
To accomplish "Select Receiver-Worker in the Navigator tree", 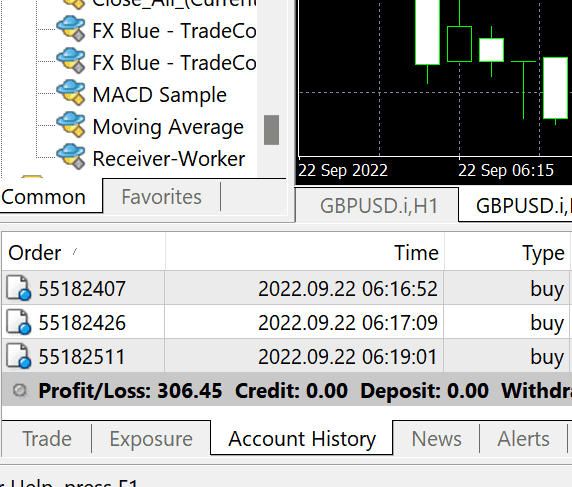I will pos(169,159).
